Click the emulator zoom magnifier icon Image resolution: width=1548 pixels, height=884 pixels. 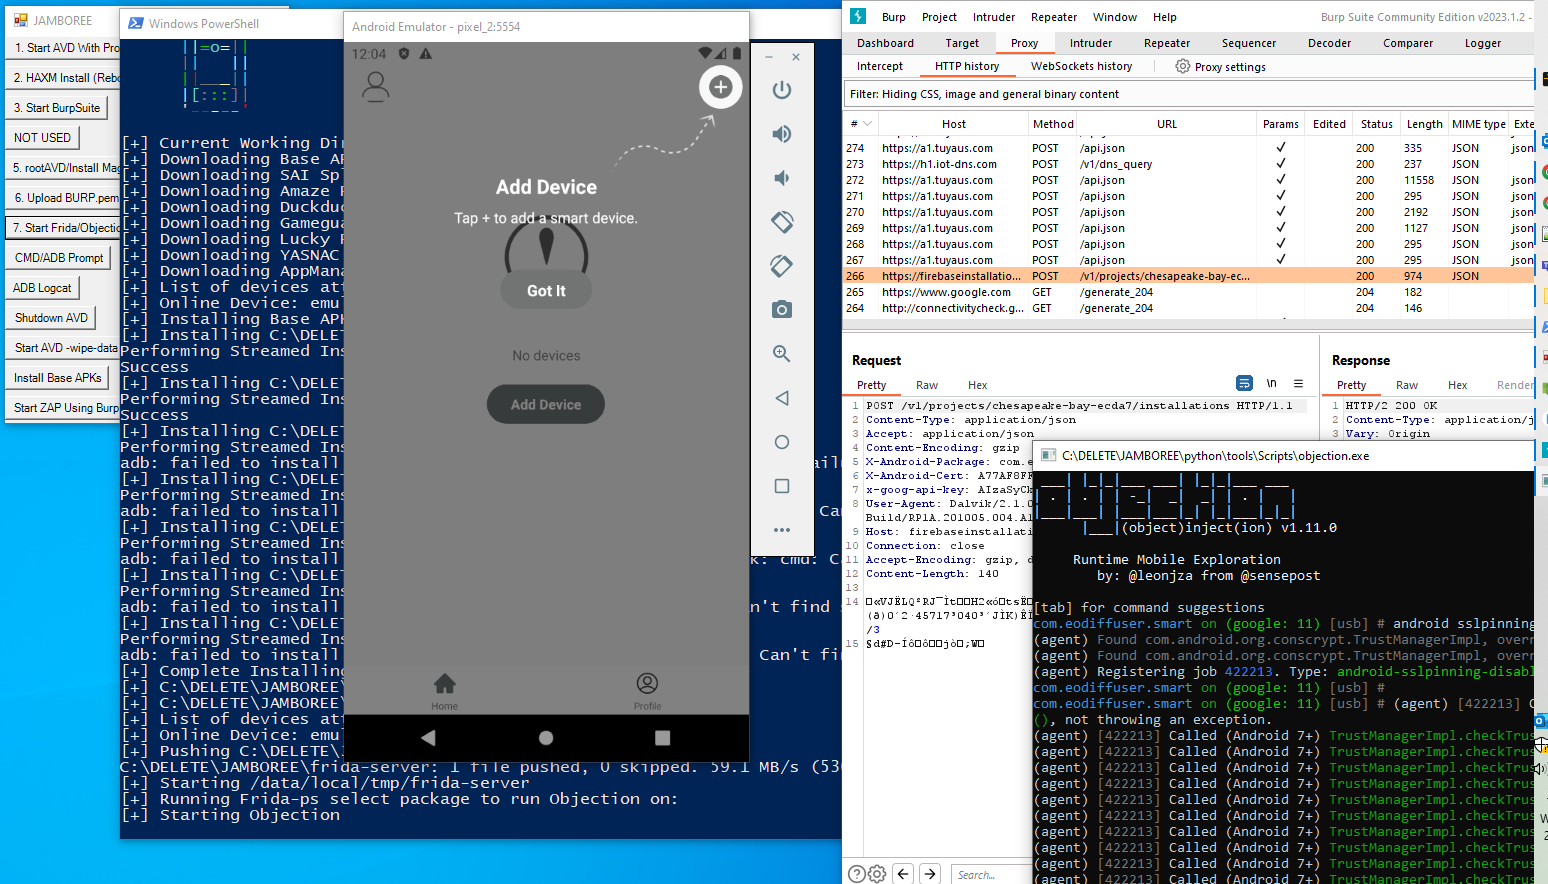pos(782,354)
